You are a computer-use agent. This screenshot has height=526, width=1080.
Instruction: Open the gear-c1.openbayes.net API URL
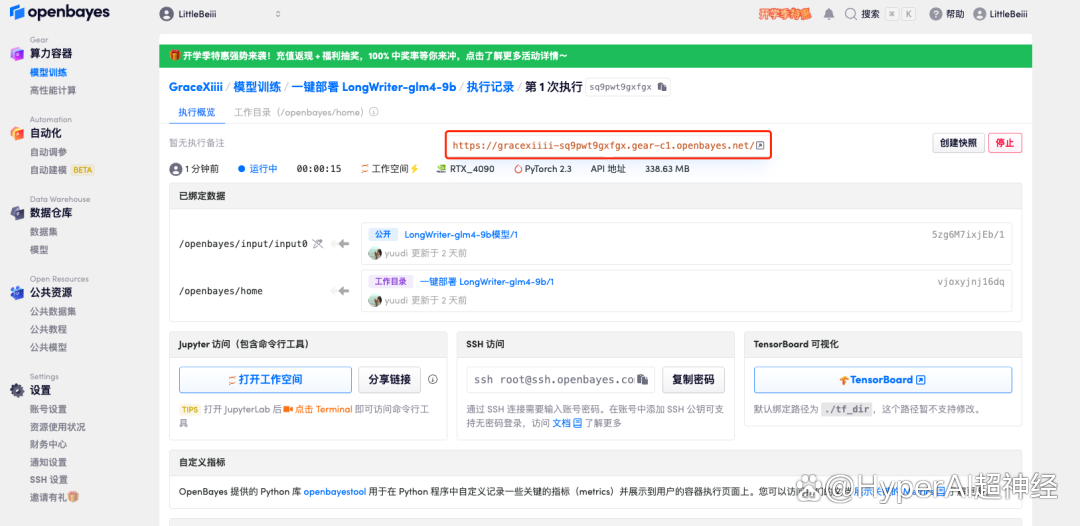[603, 145]
